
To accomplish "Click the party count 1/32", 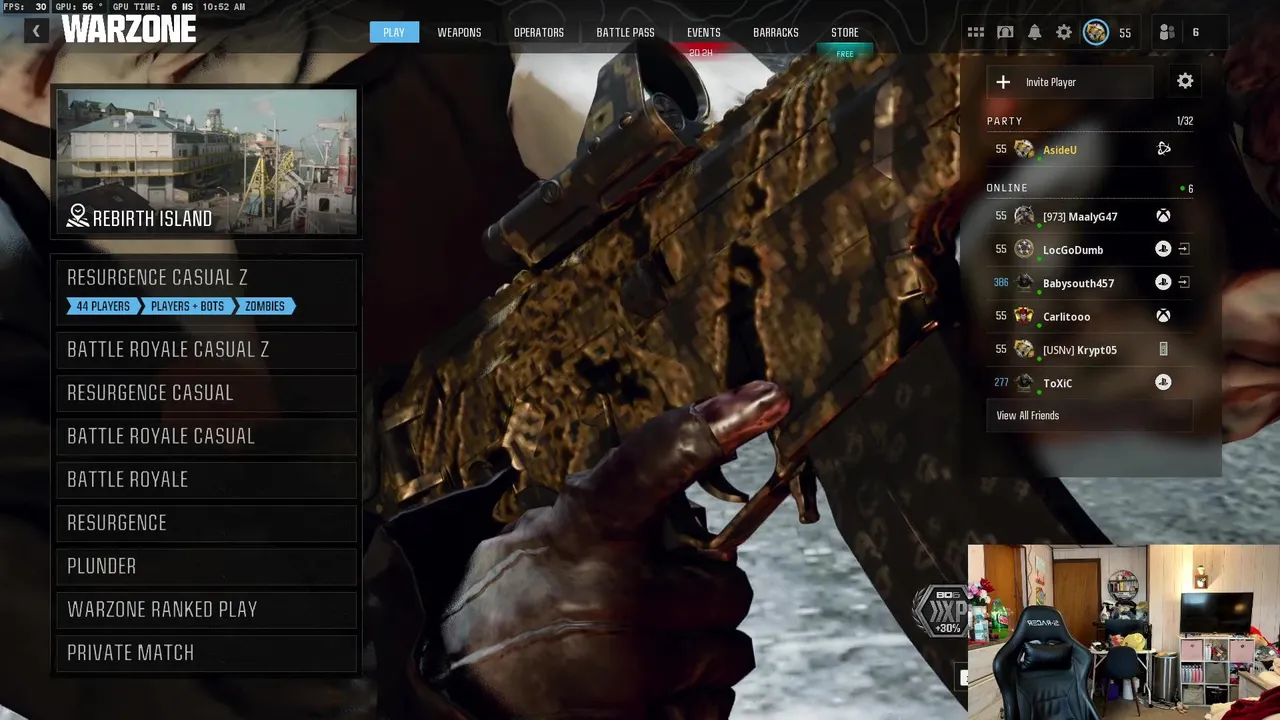I will click(x=1184, y=121).
